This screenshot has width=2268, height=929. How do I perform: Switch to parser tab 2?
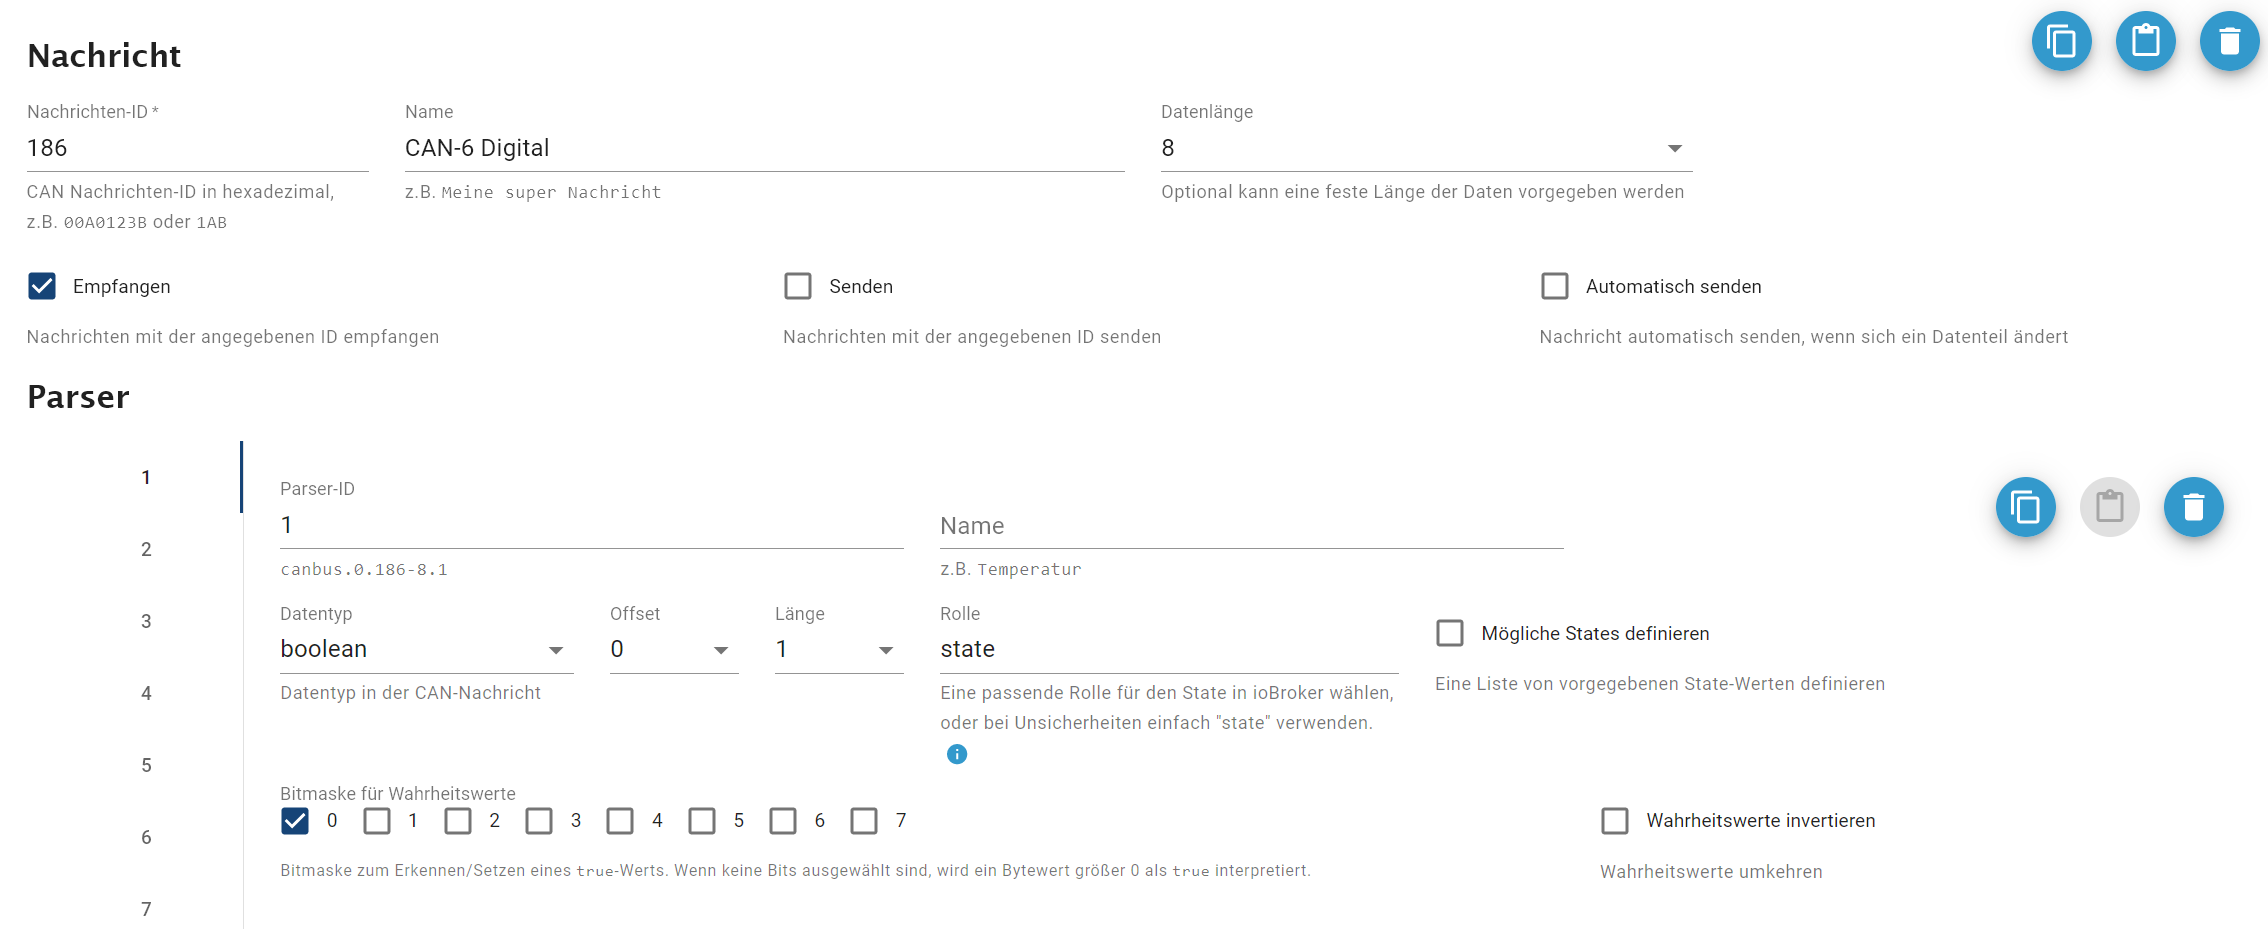(x=146, y=549)
